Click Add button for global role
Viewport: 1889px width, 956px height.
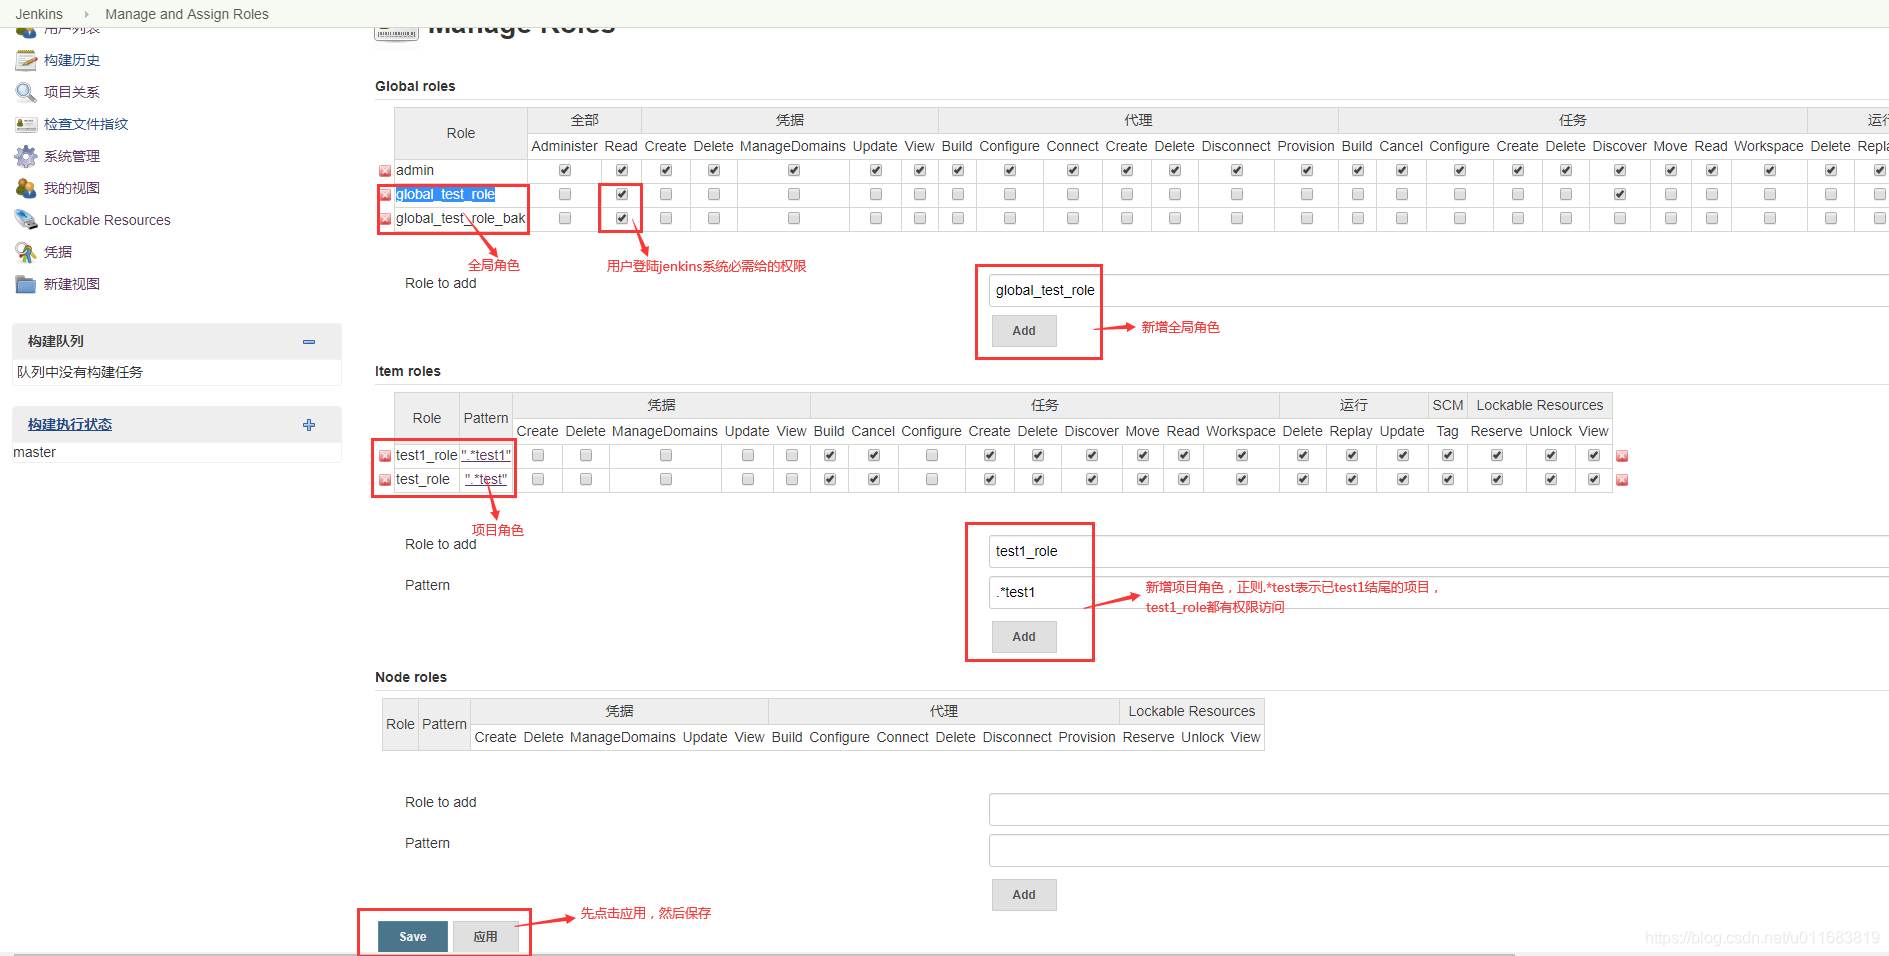click(1024, 331)
